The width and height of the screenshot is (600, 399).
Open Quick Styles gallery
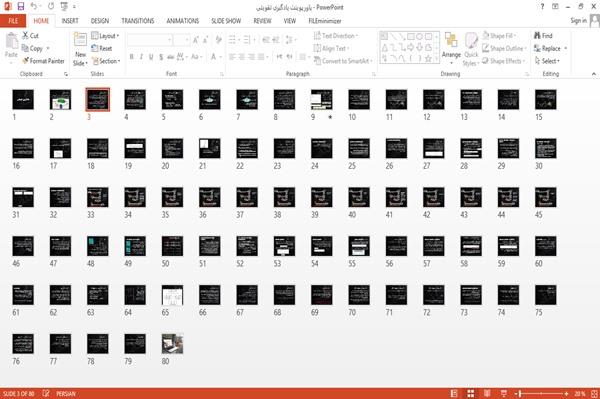[471, 49]
